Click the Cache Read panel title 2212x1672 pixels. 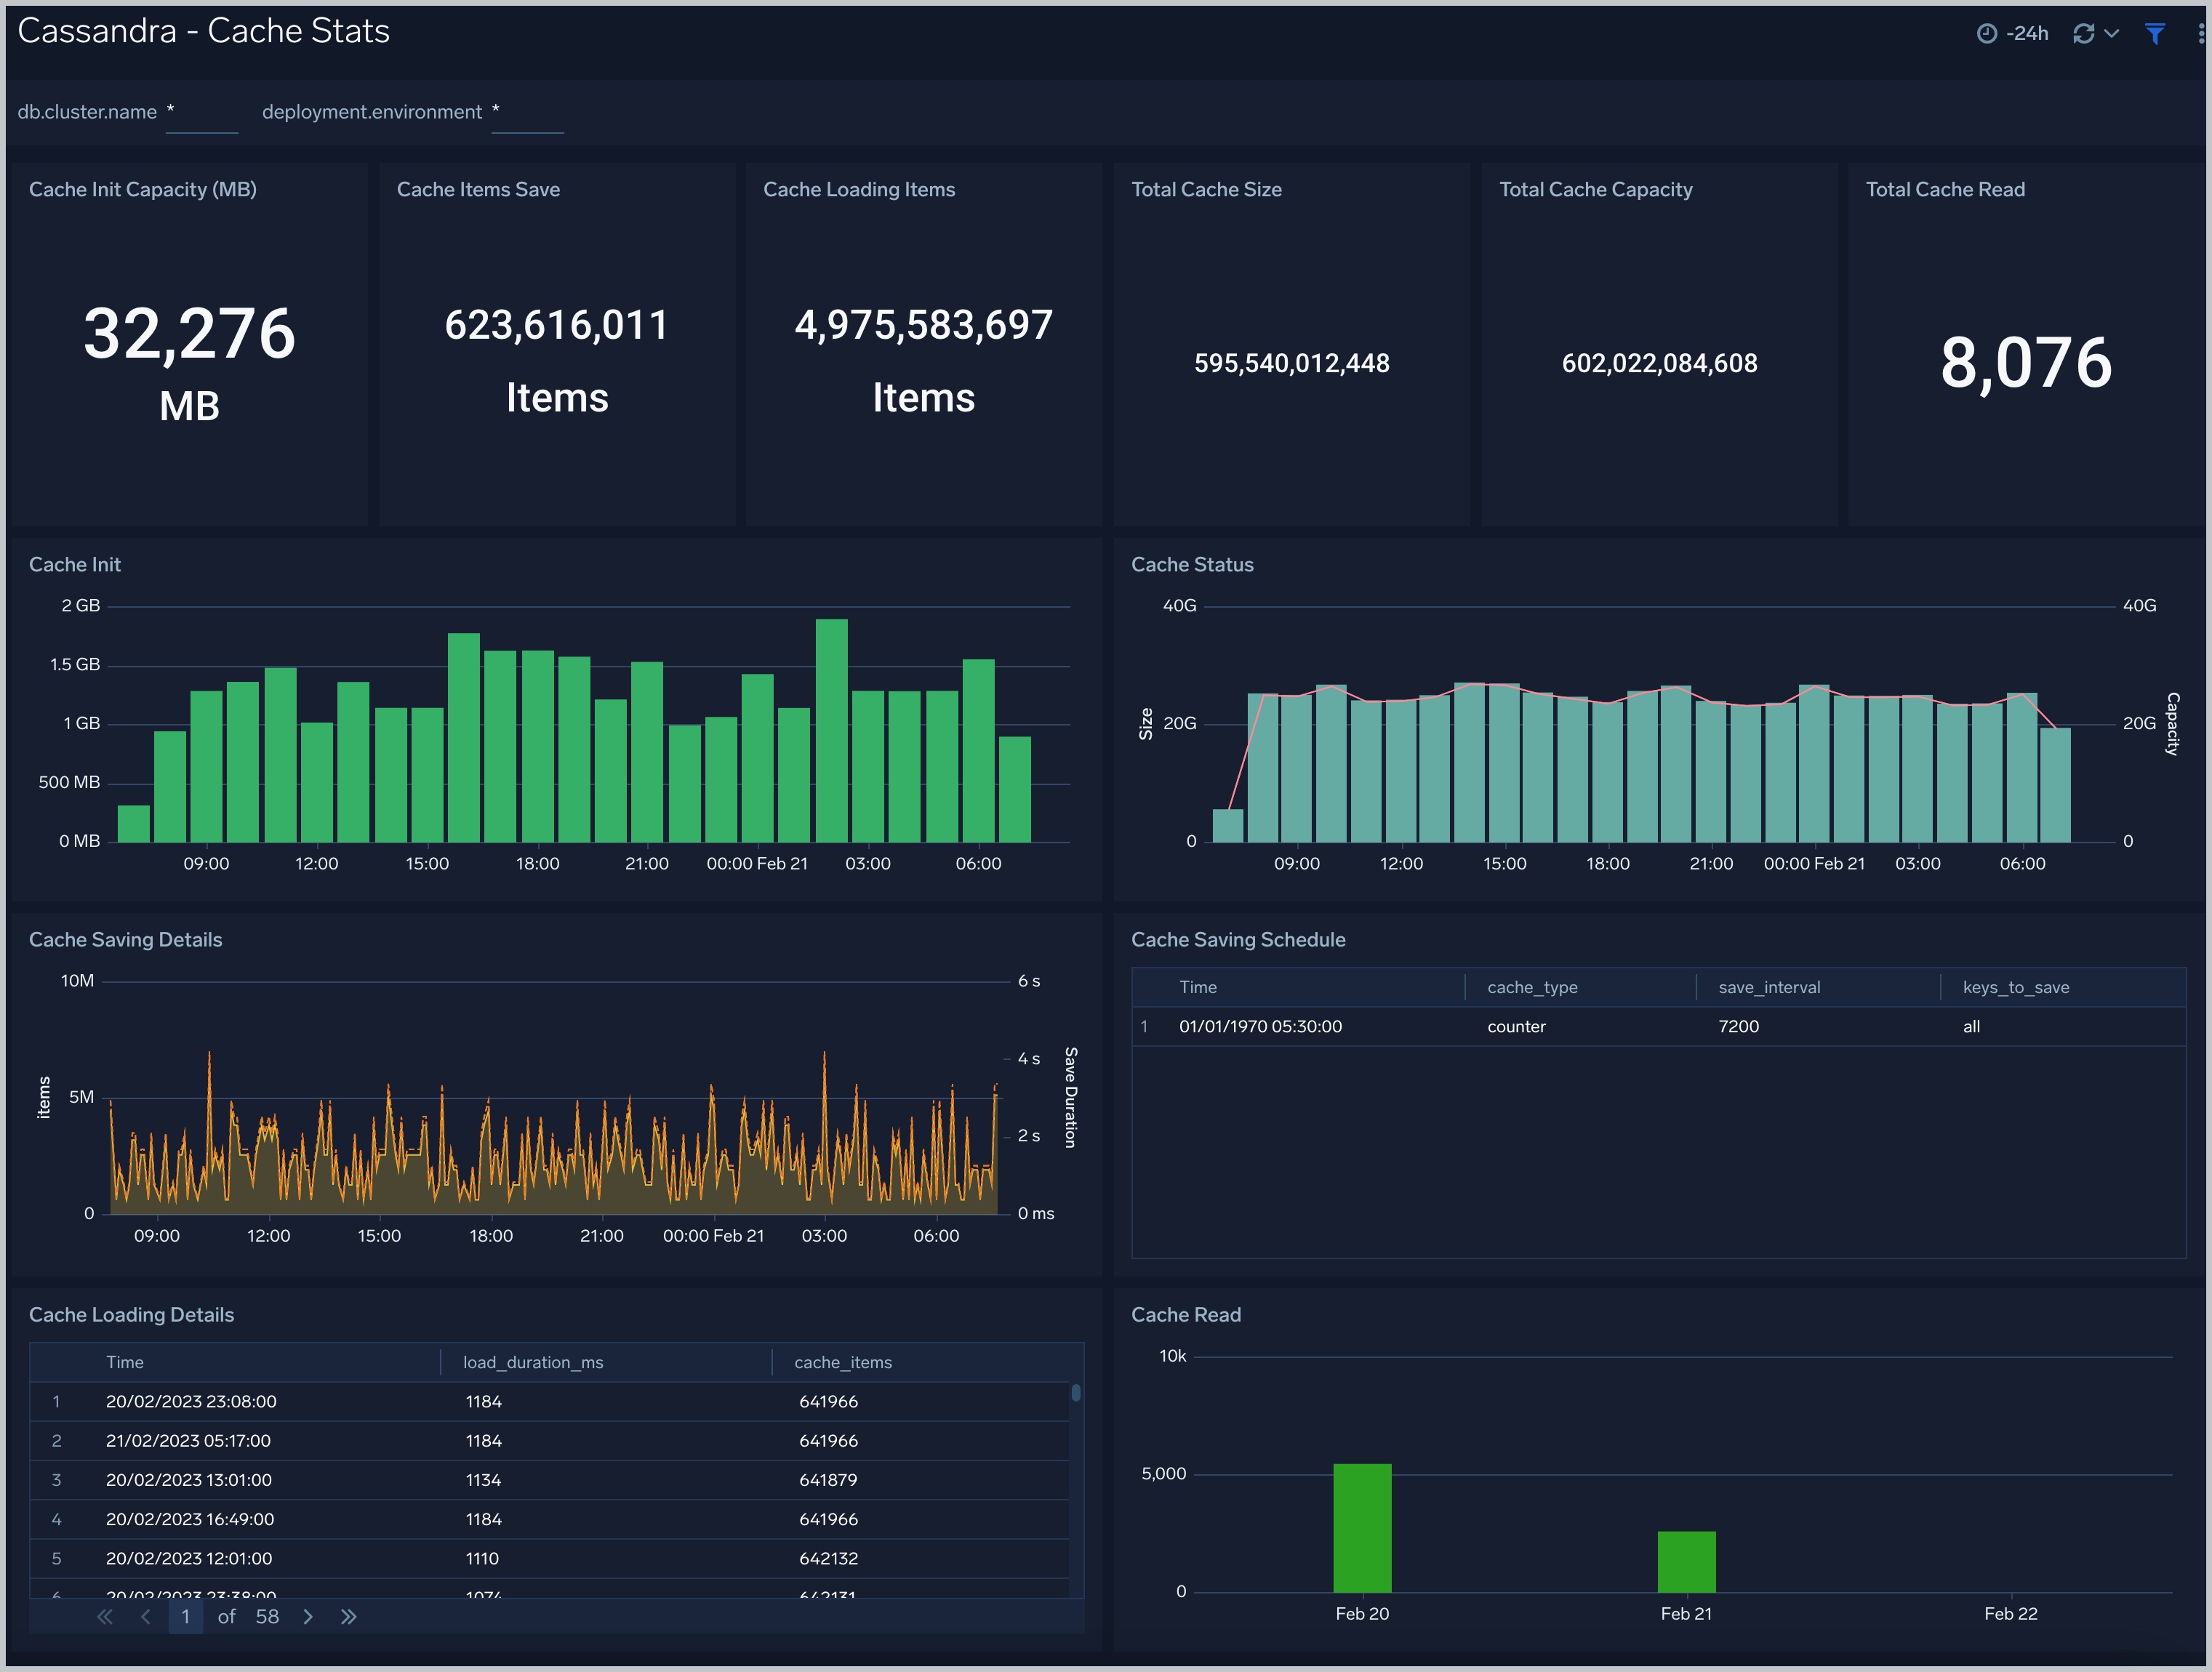(1185, 1315)
